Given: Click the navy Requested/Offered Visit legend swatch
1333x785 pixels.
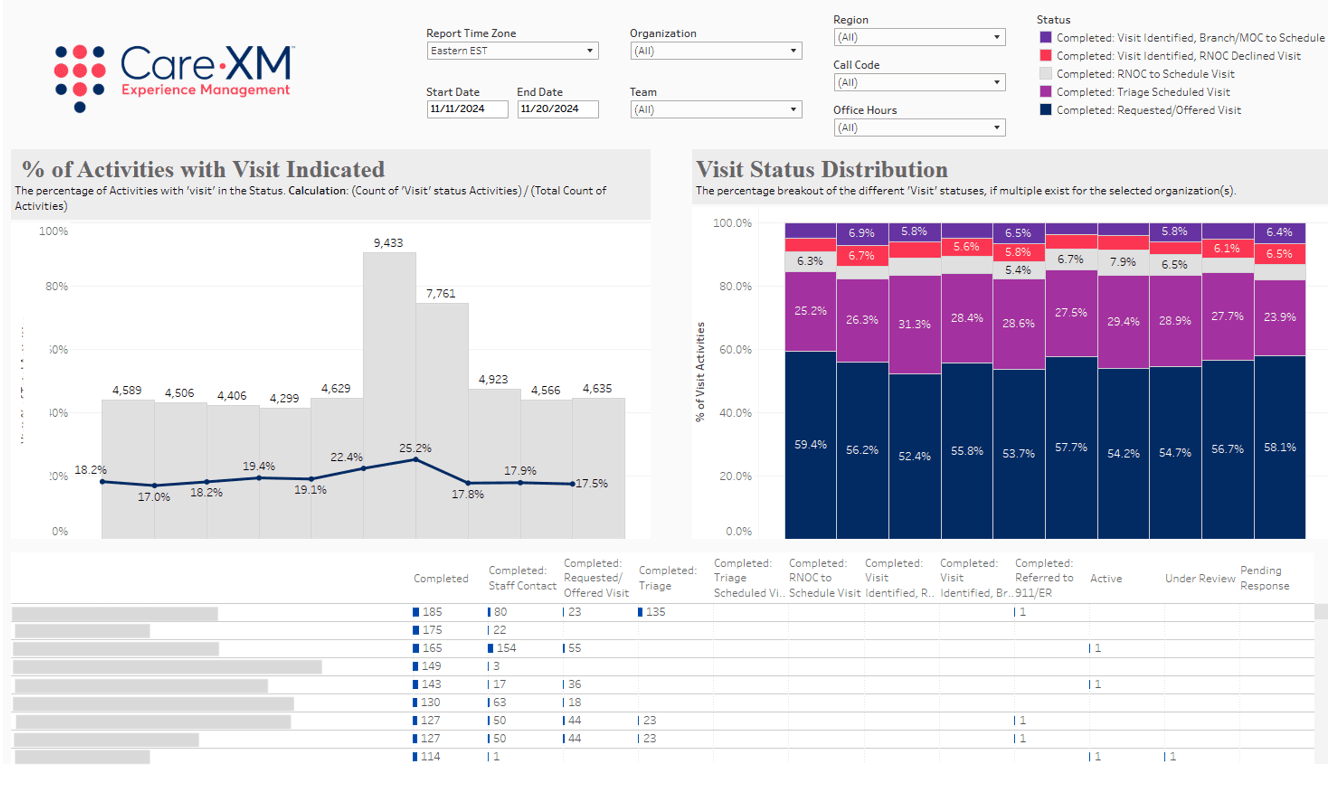Looking at the screenshot, I should click(x=1046, y=110).
